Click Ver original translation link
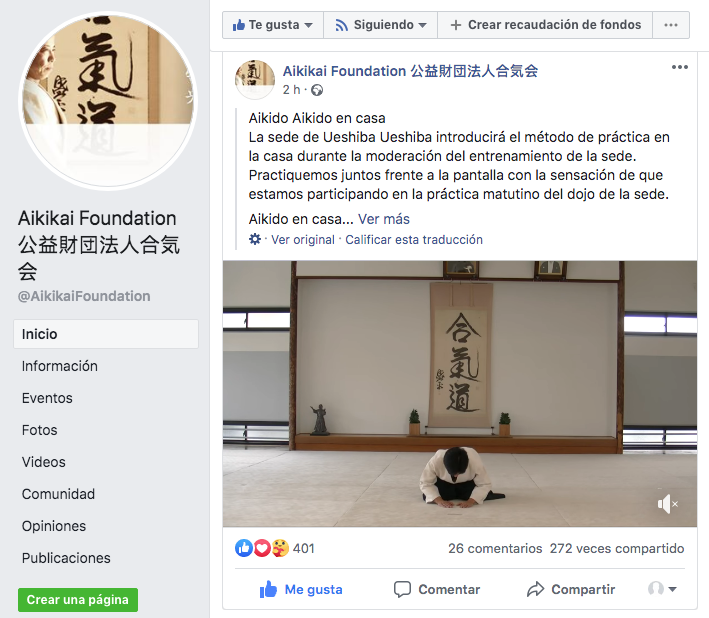 [303, 240]
